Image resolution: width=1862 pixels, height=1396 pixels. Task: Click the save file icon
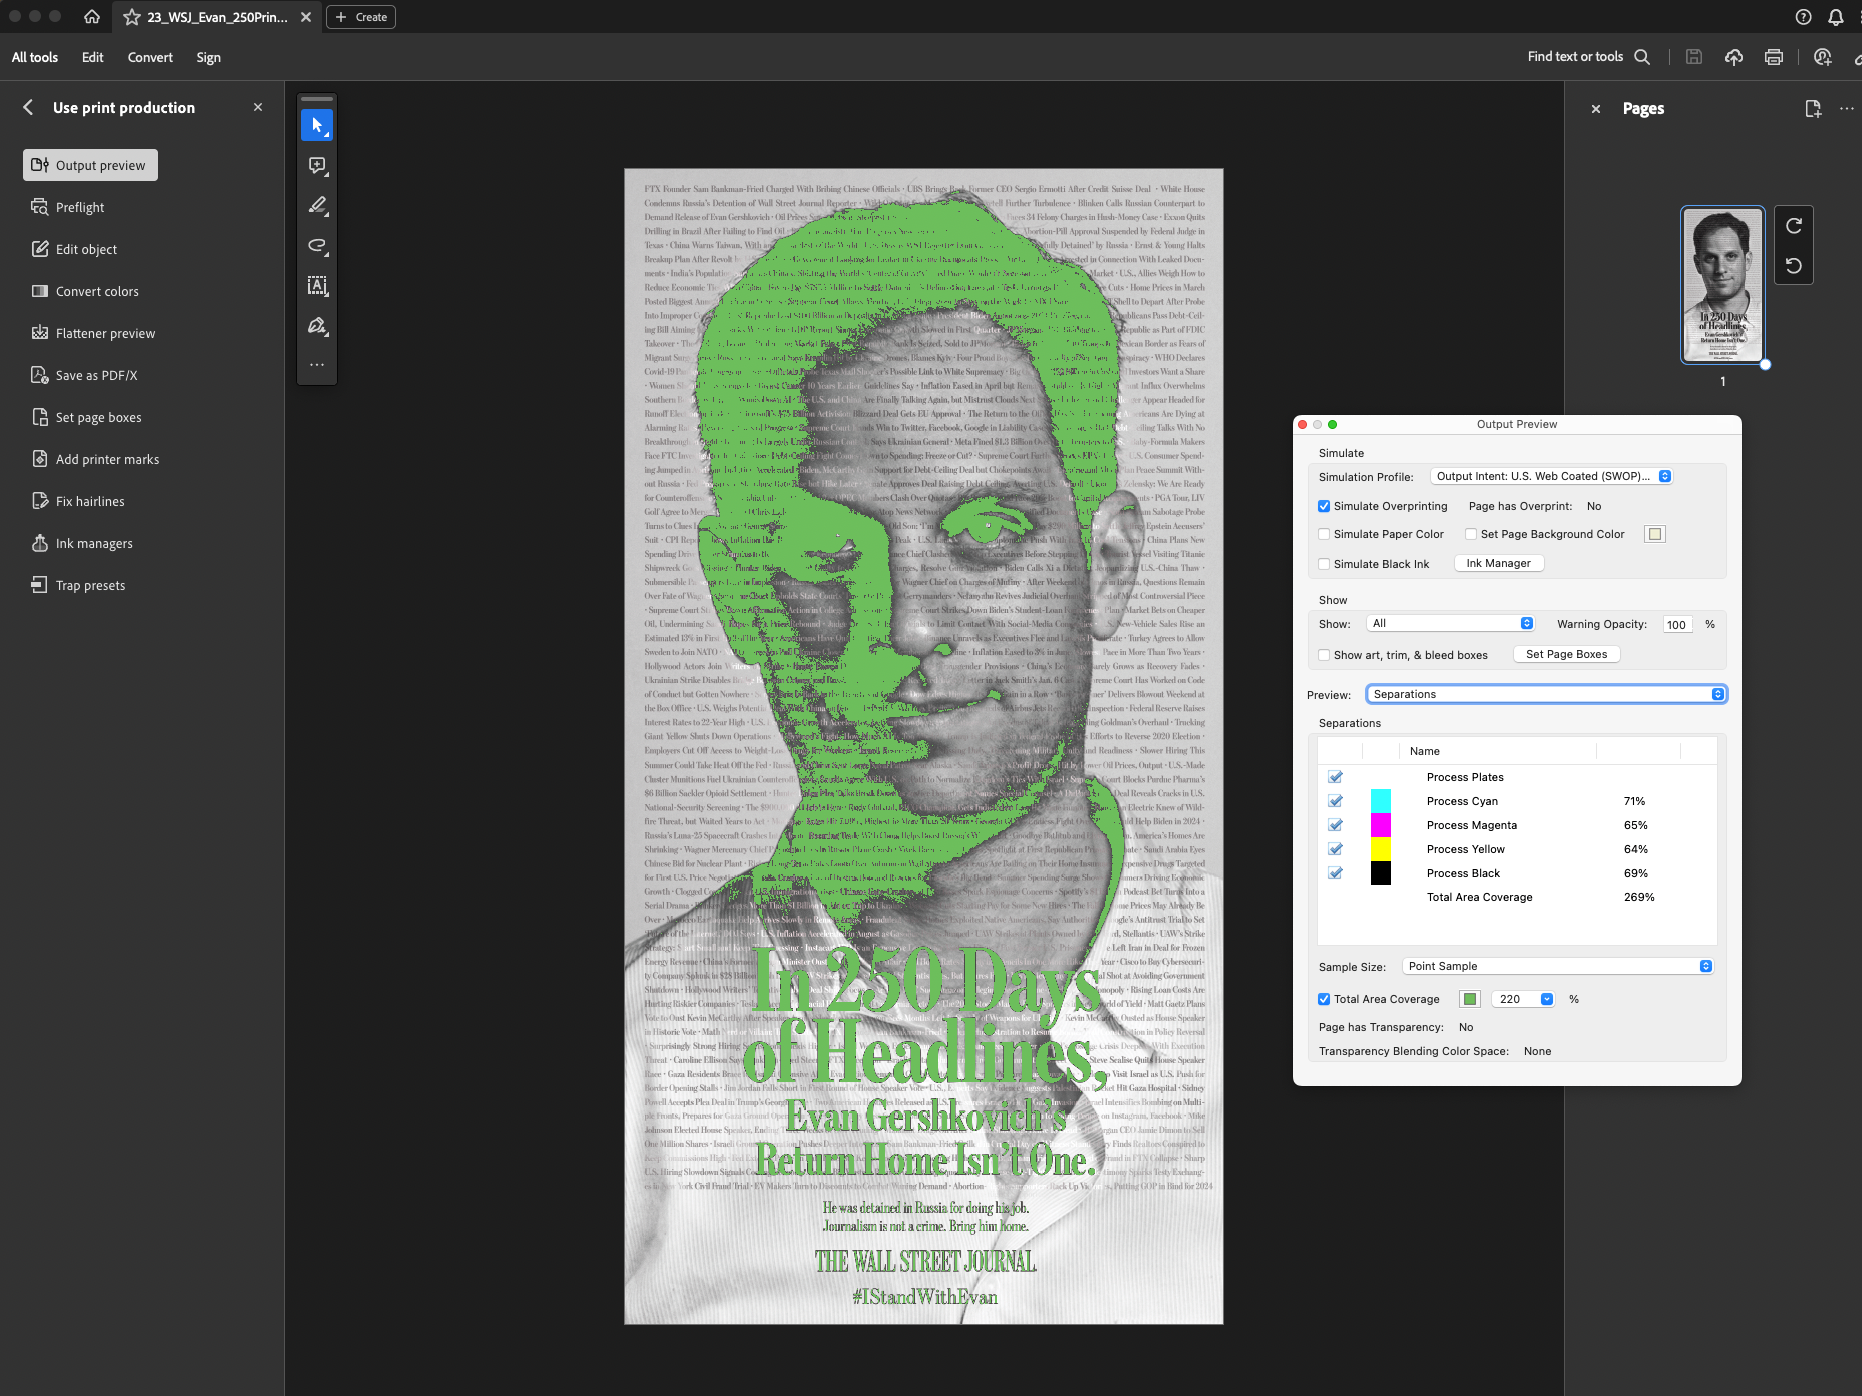tap(1694, 57)
